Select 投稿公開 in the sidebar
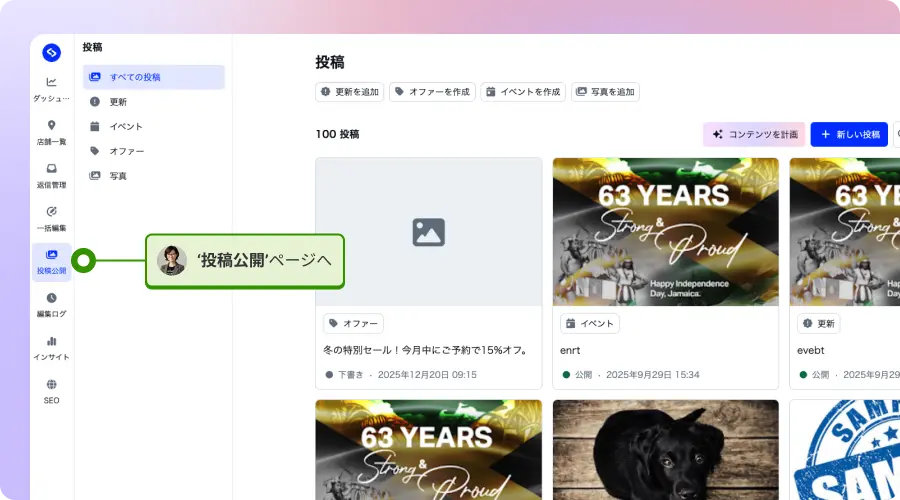Viewport: 900px width, 500px height. point(52,262)
